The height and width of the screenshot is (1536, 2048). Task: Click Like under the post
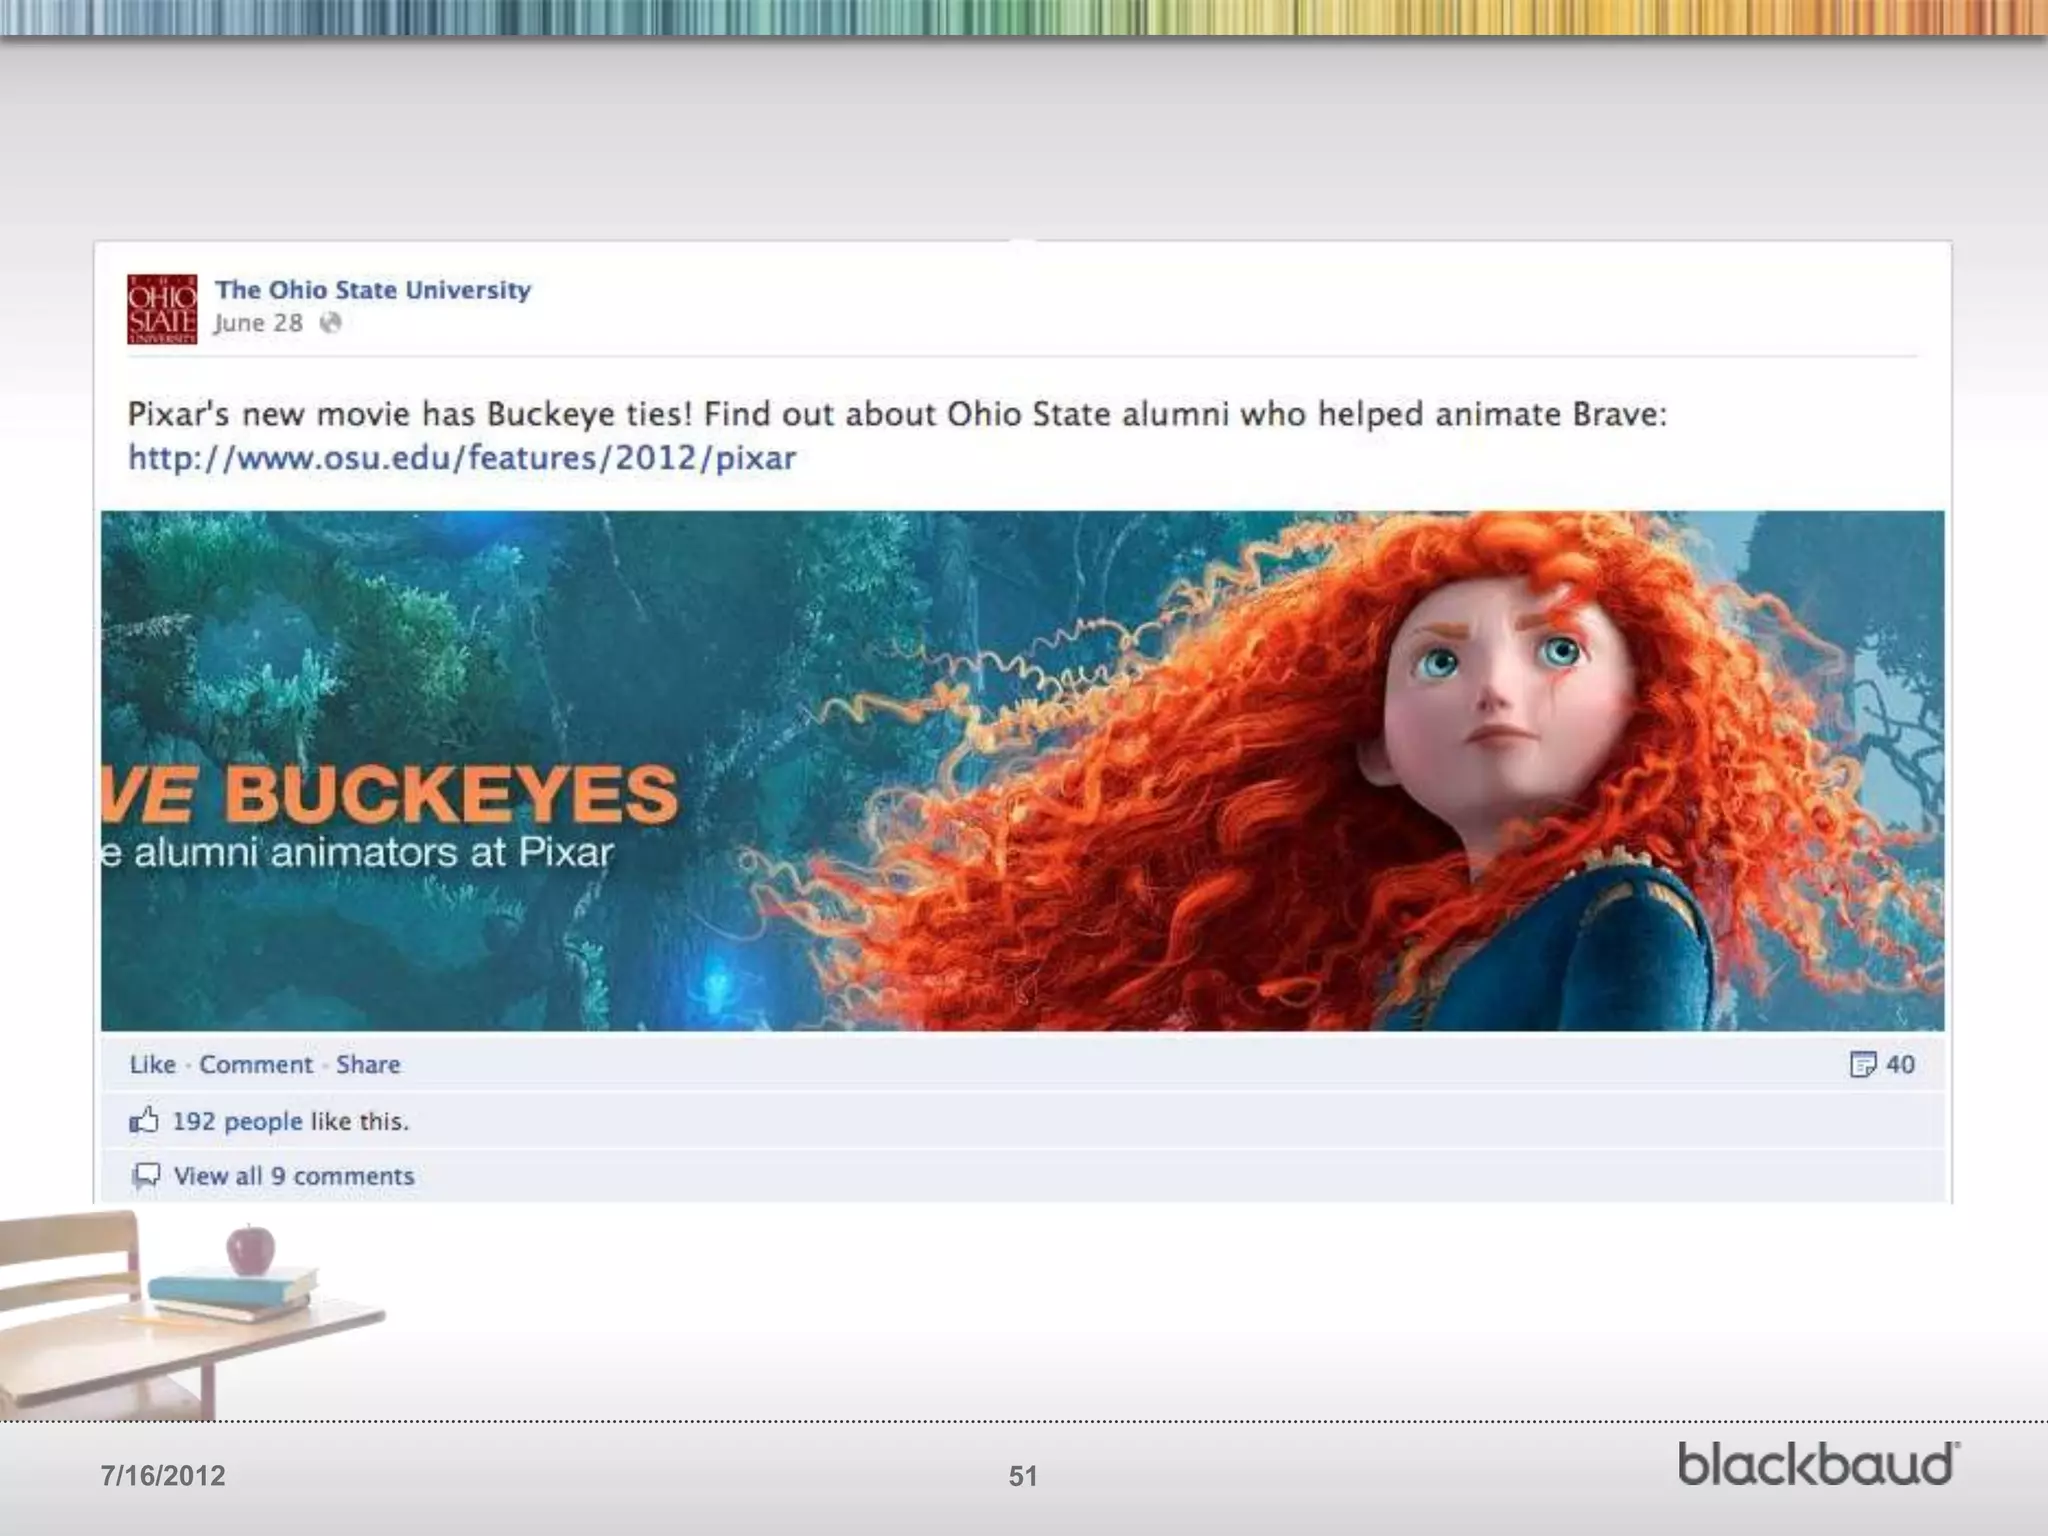click(152, 1064)
